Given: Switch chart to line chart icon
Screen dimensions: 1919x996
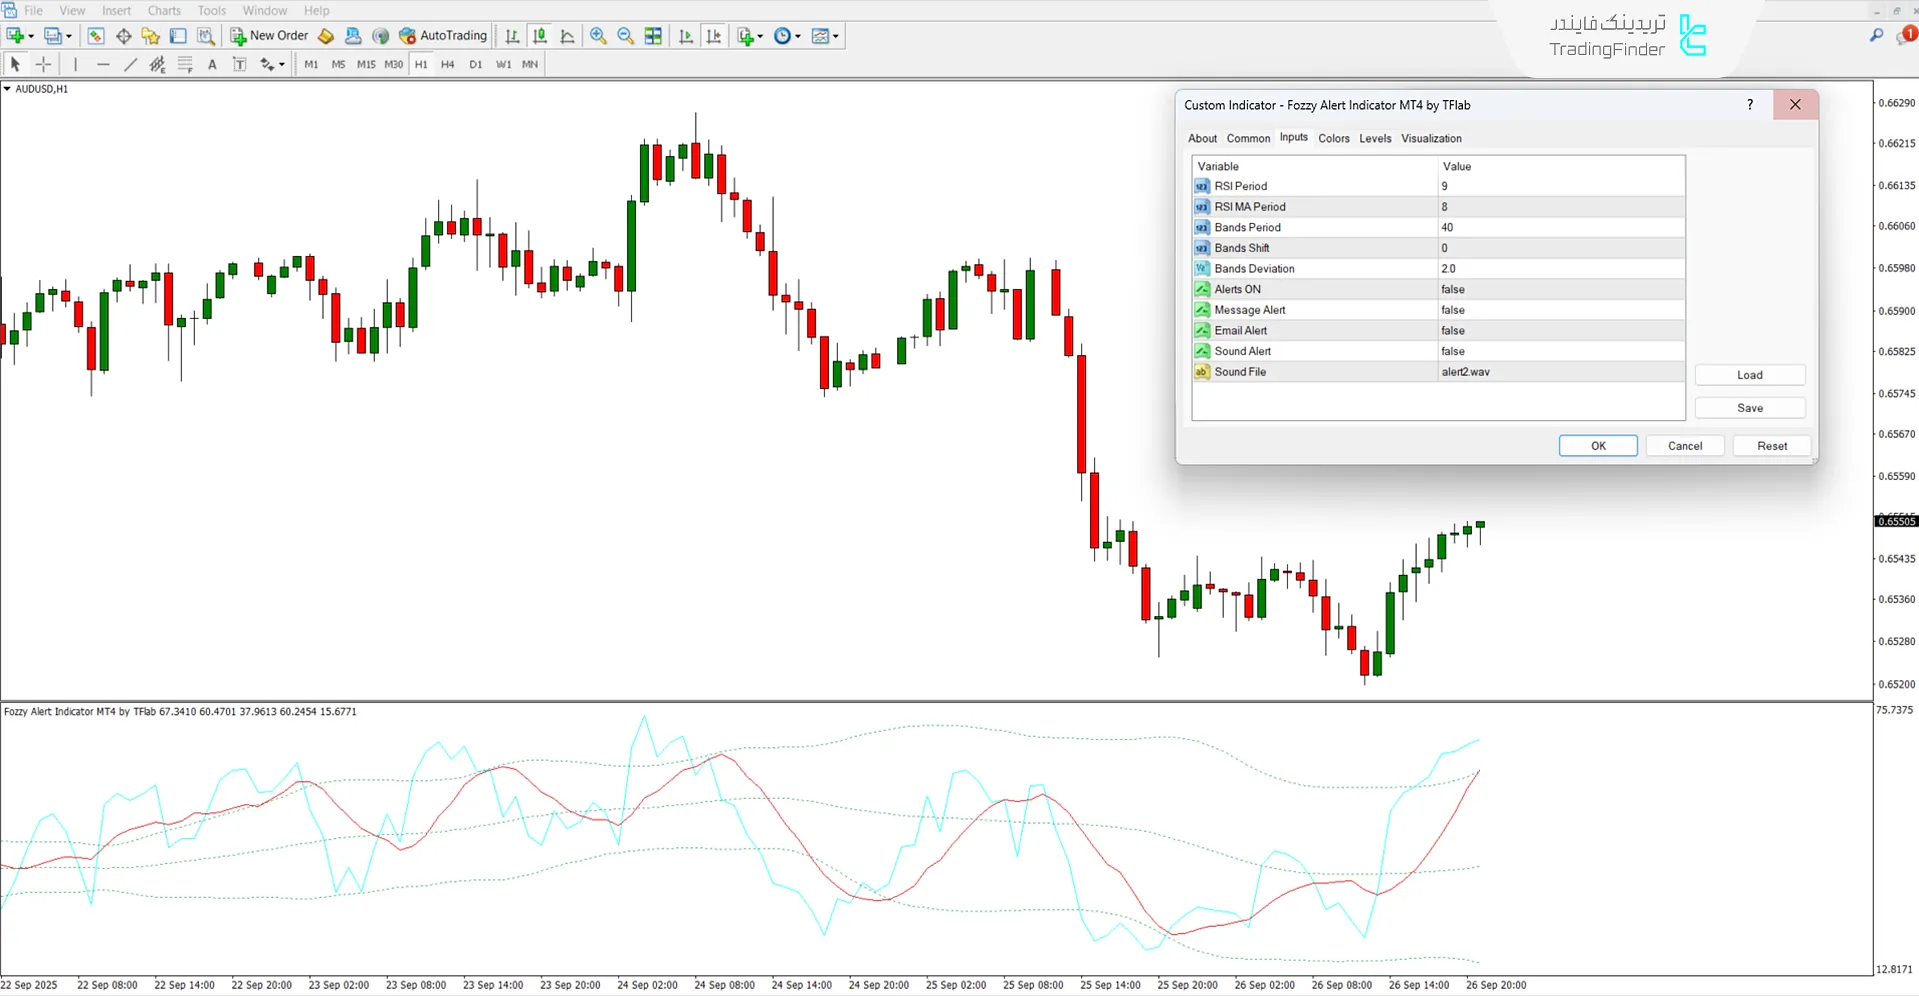Looking at the screenshot, I should [x=568, y=36].
